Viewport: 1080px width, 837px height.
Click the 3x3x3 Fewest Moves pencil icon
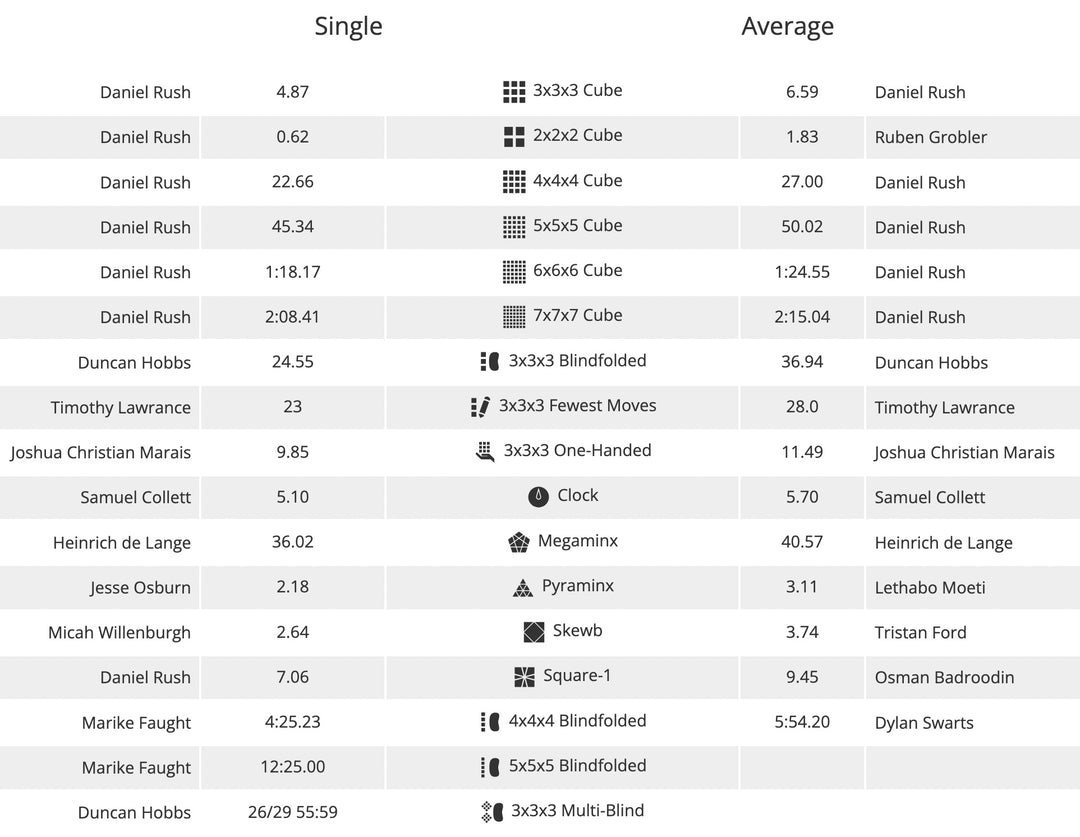tap(480, 407)
